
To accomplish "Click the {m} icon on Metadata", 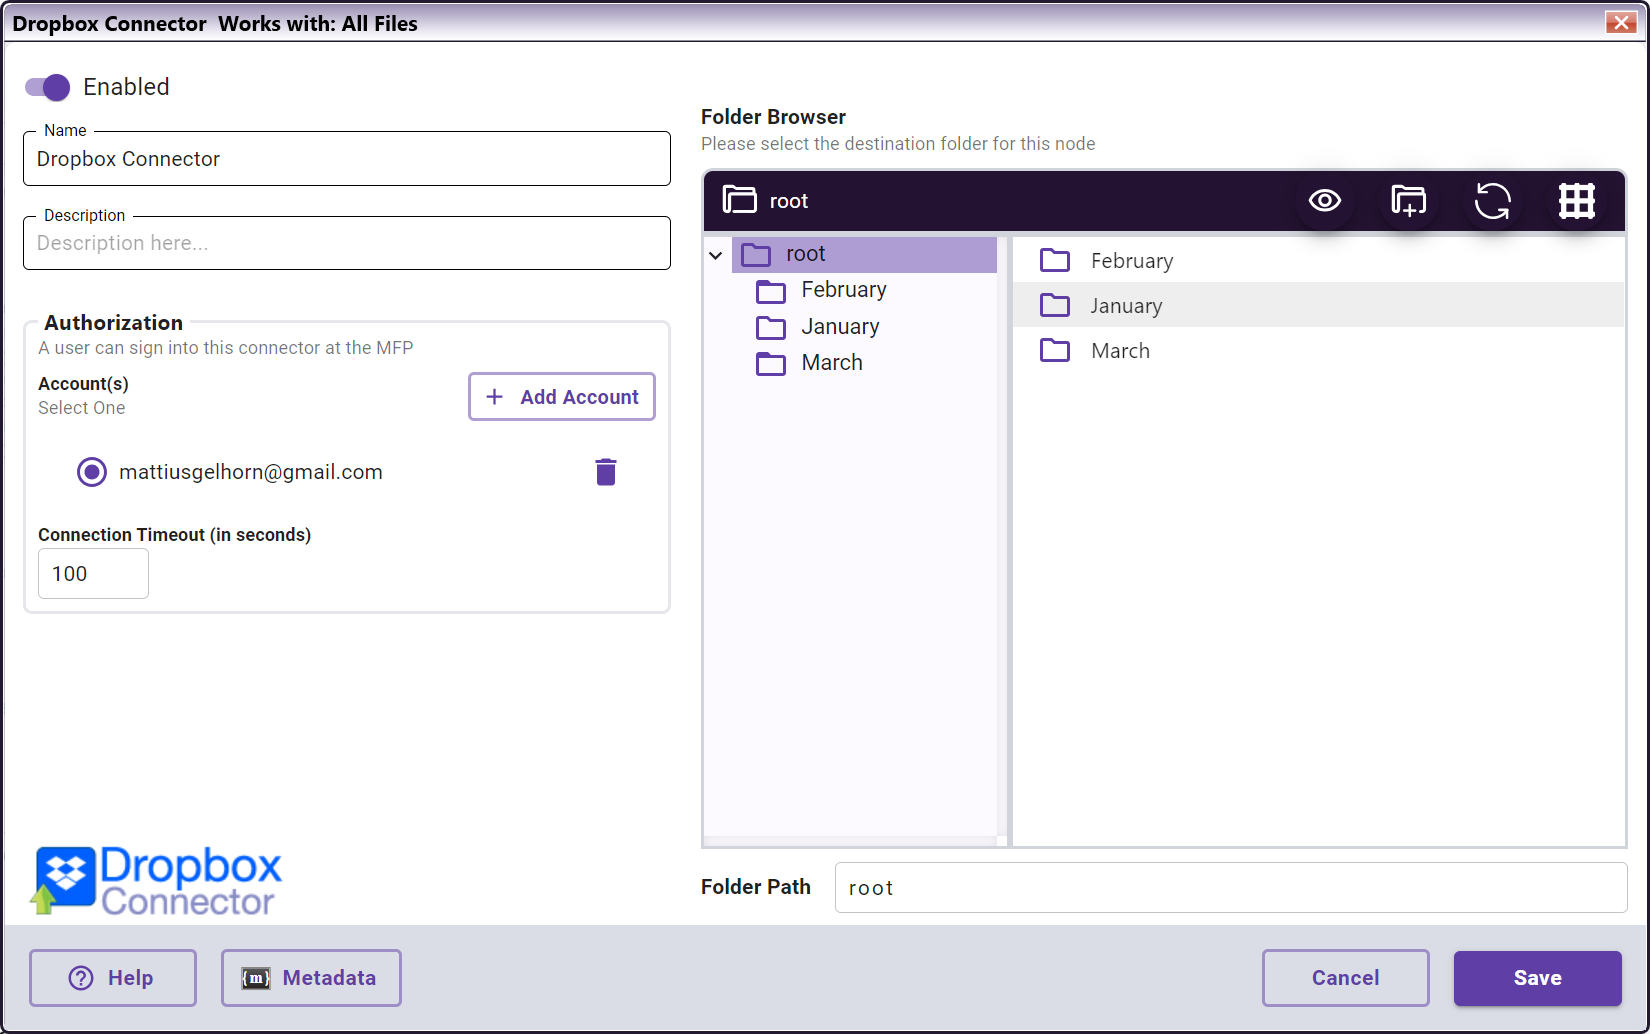I will point(256,978).
